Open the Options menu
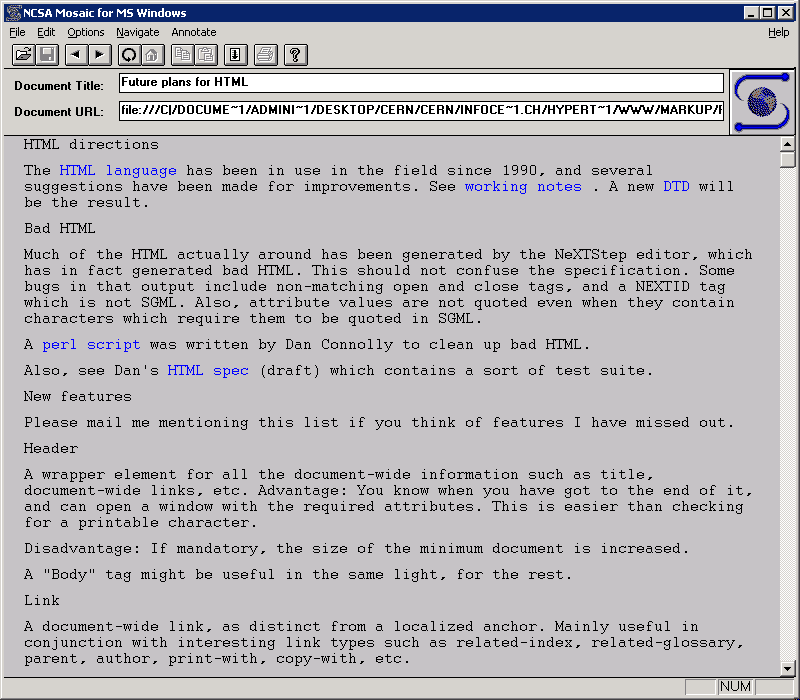 [x=86, y=32]
